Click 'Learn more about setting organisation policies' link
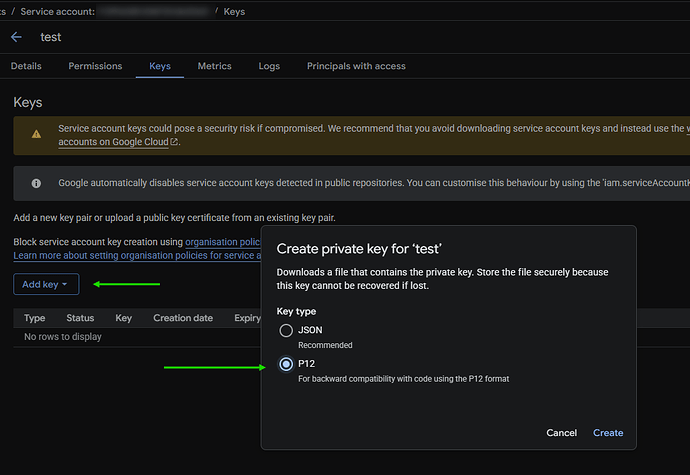Screen dimensions: 690x475 point(130,256)
